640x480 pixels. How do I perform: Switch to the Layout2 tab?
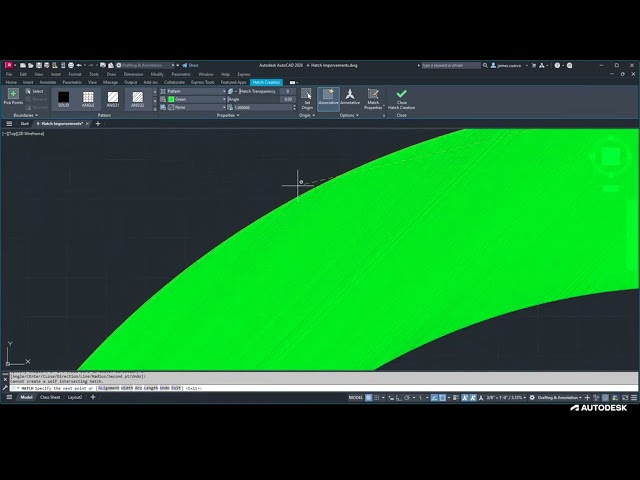coord(75,397)
